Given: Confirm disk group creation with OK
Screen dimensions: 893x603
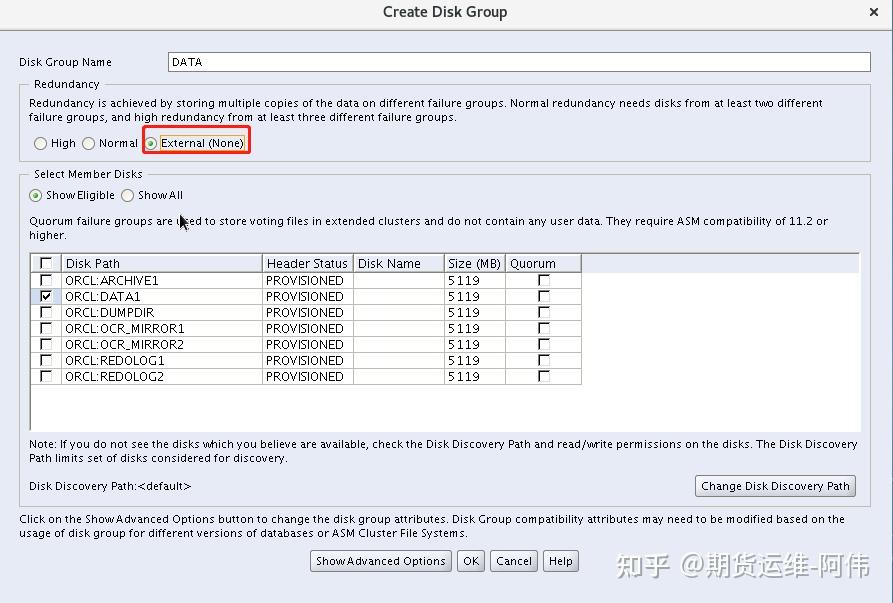Looking at the screenshot, I should coord(470,561).
